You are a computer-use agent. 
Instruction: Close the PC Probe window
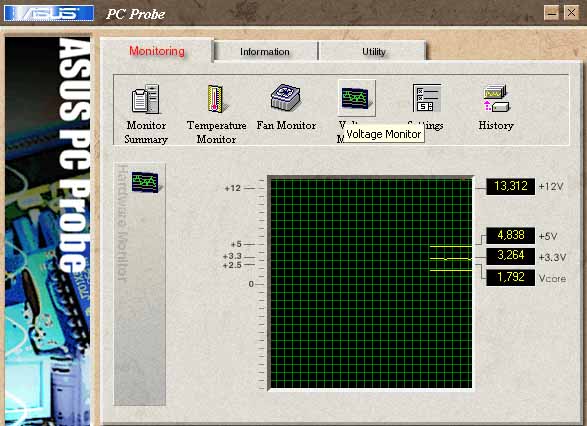(571, 13)
